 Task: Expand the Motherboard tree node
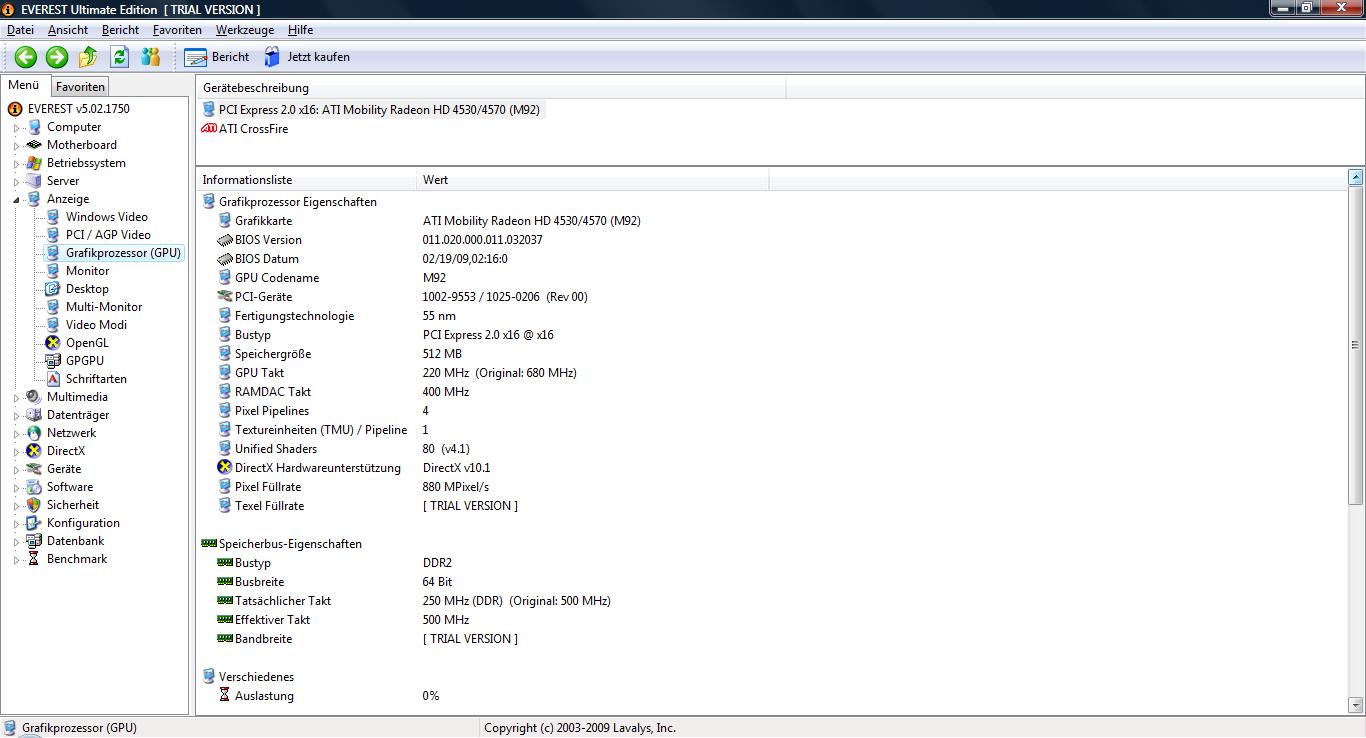pos(16,146)
